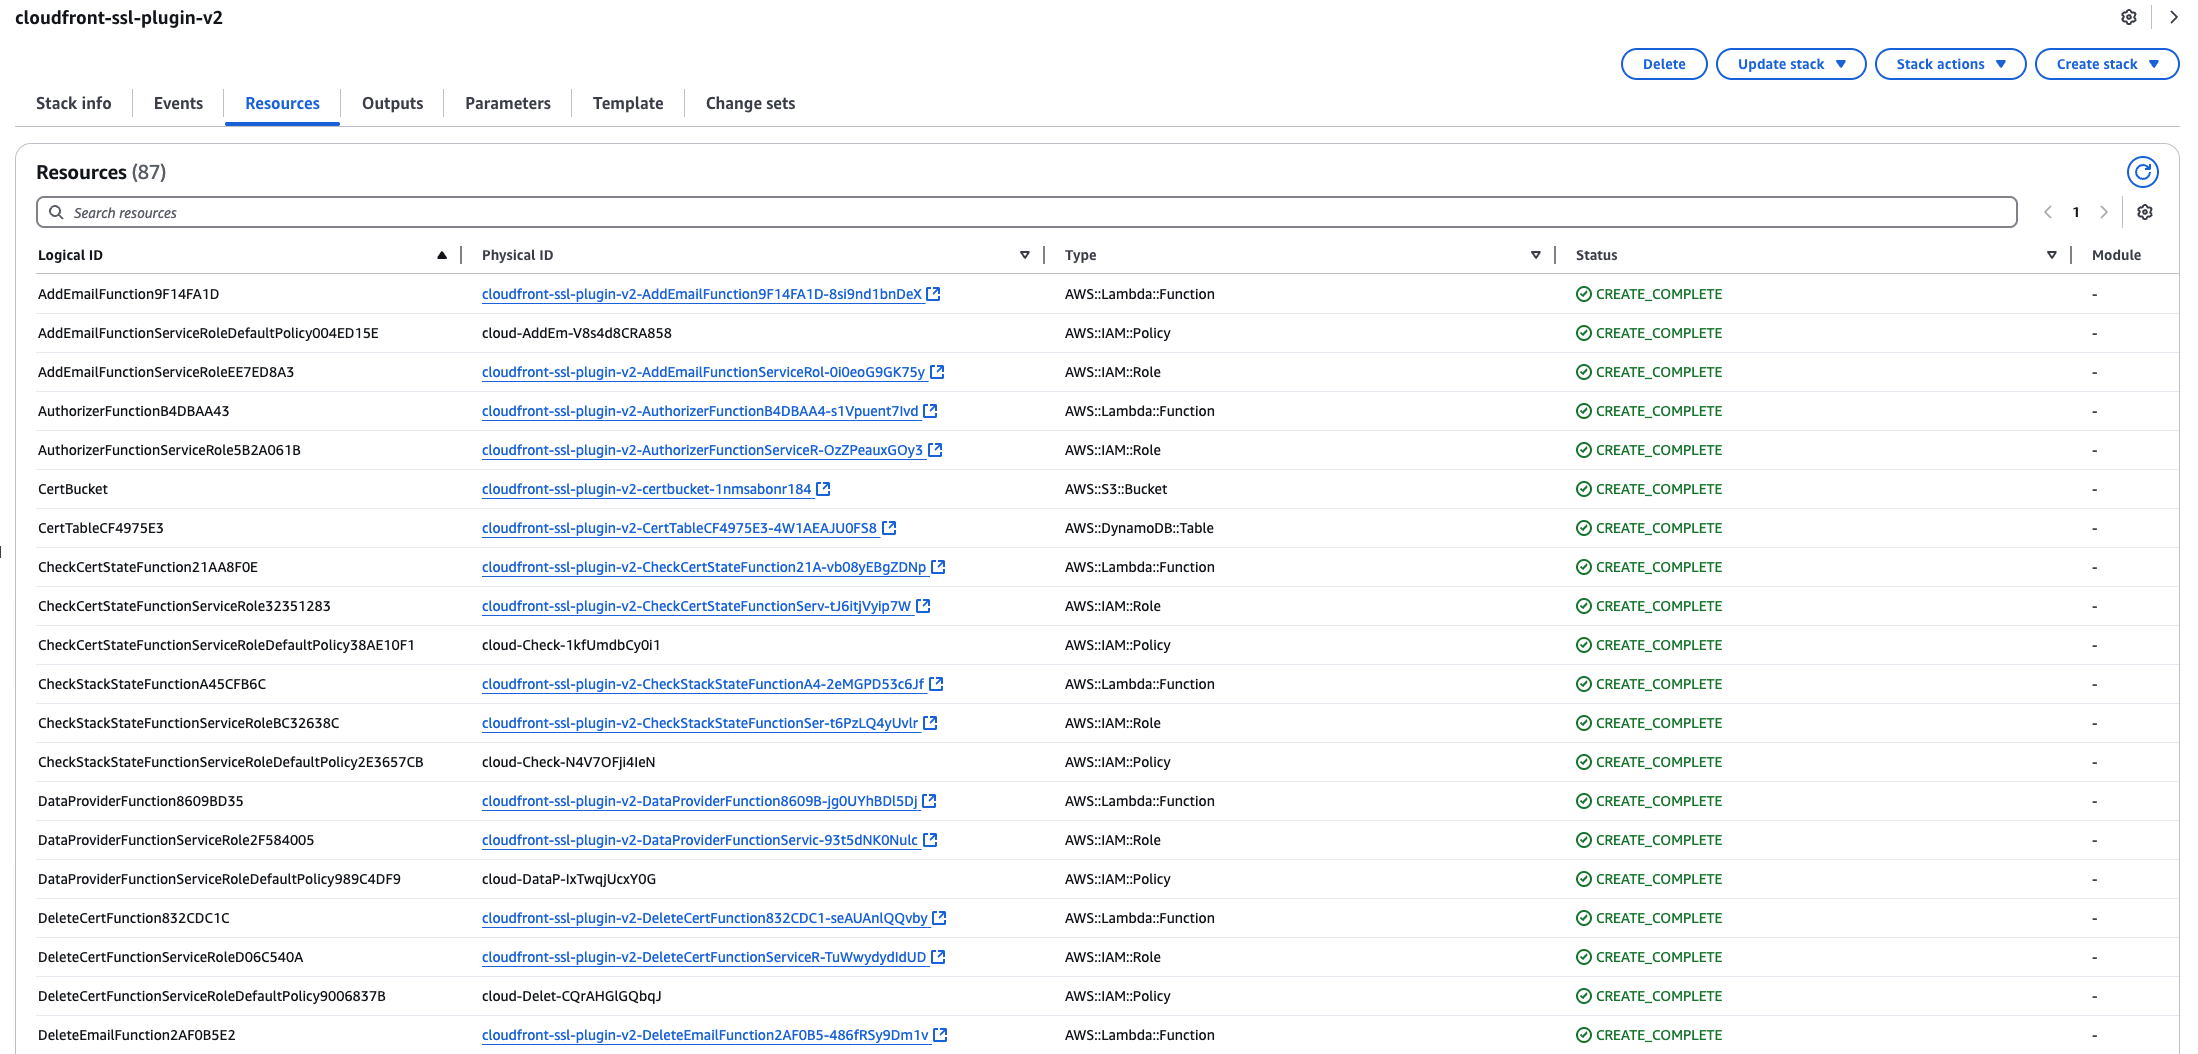Viewport: 2198px width, 1054px height.
Task: Click external link icon for CheckCertStateFunctionServiceRole32351283
Action: click(923, 606)
